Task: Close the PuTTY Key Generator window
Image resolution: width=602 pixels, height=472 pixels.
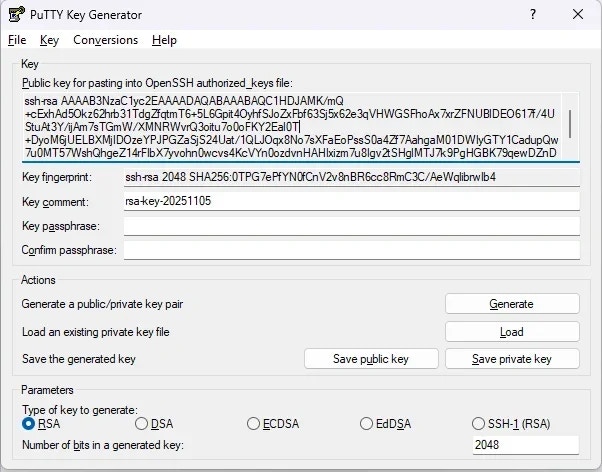Action: [578, 15]
